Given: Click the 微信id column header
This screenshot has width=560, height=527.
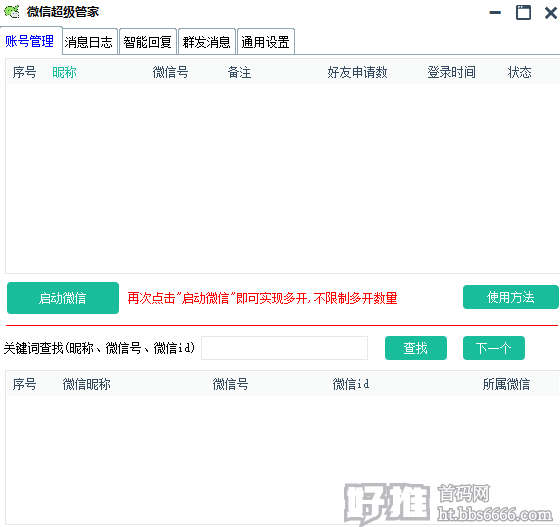Looking at the screenshot, I should [x=351, y=384].
